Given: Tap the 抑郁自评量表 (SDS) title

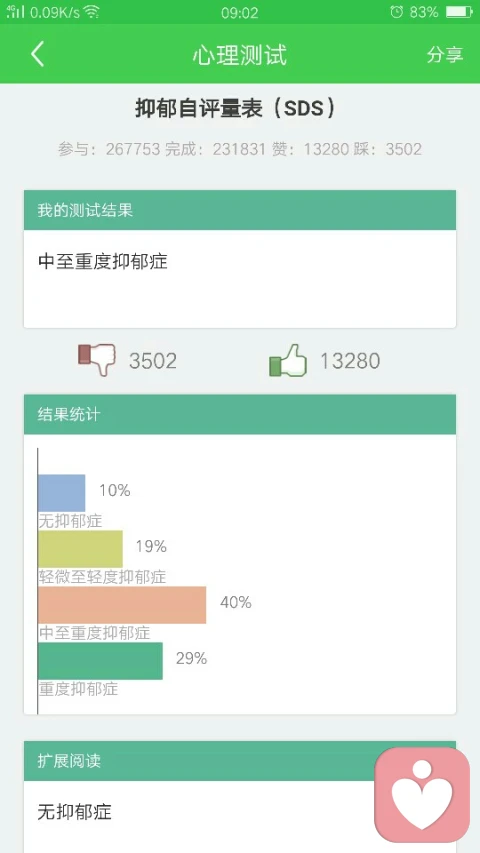Looking at the screenshot, I should (x=235, y=109).
